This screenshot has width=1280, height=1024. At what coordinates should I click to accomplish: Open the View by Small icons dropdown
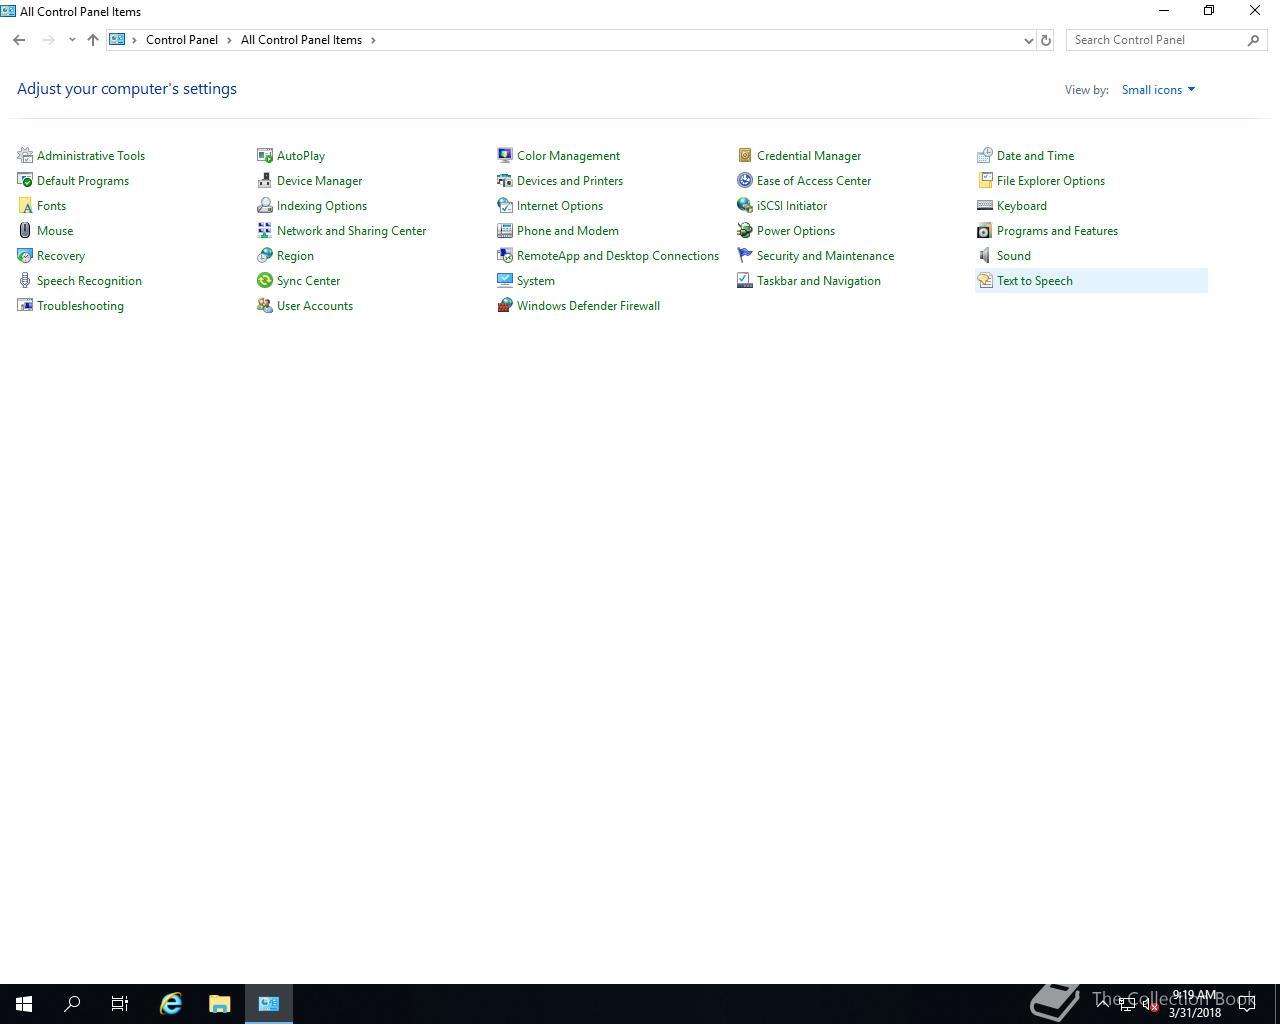(x=1158, y=90)
